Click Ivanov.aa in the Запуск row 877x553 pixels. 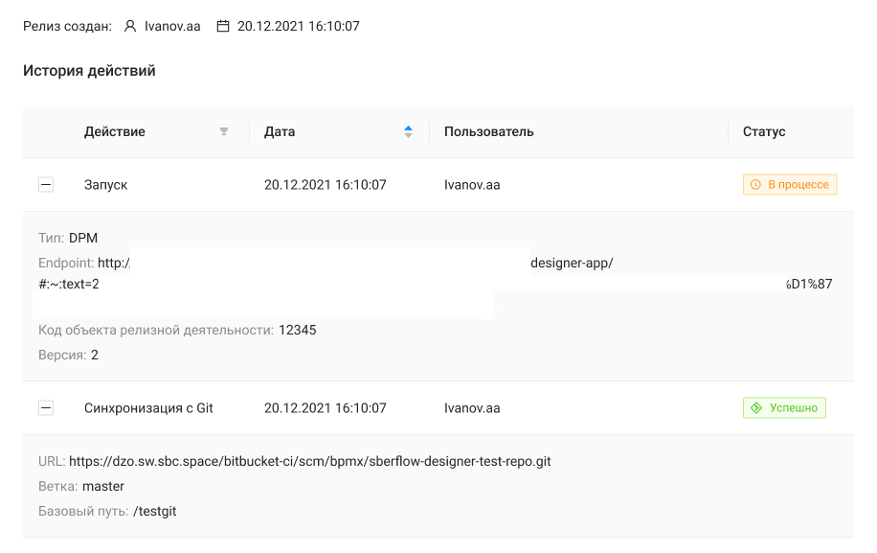471,185
